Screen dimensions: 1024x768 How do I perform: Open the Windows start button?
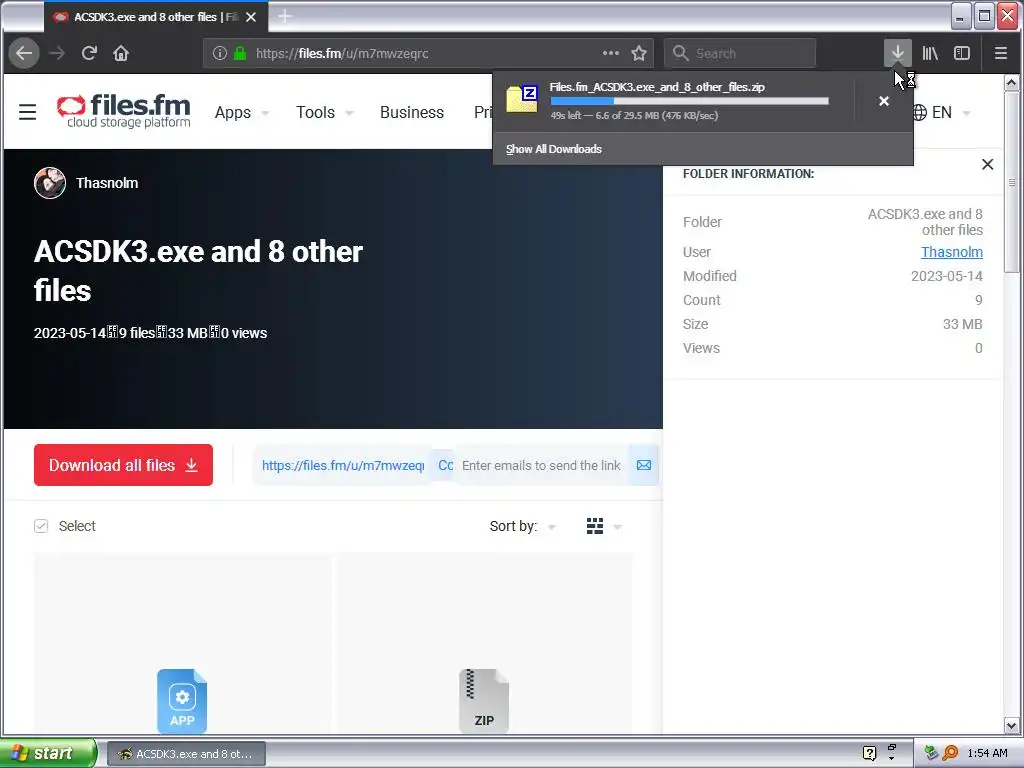[48, 753]
